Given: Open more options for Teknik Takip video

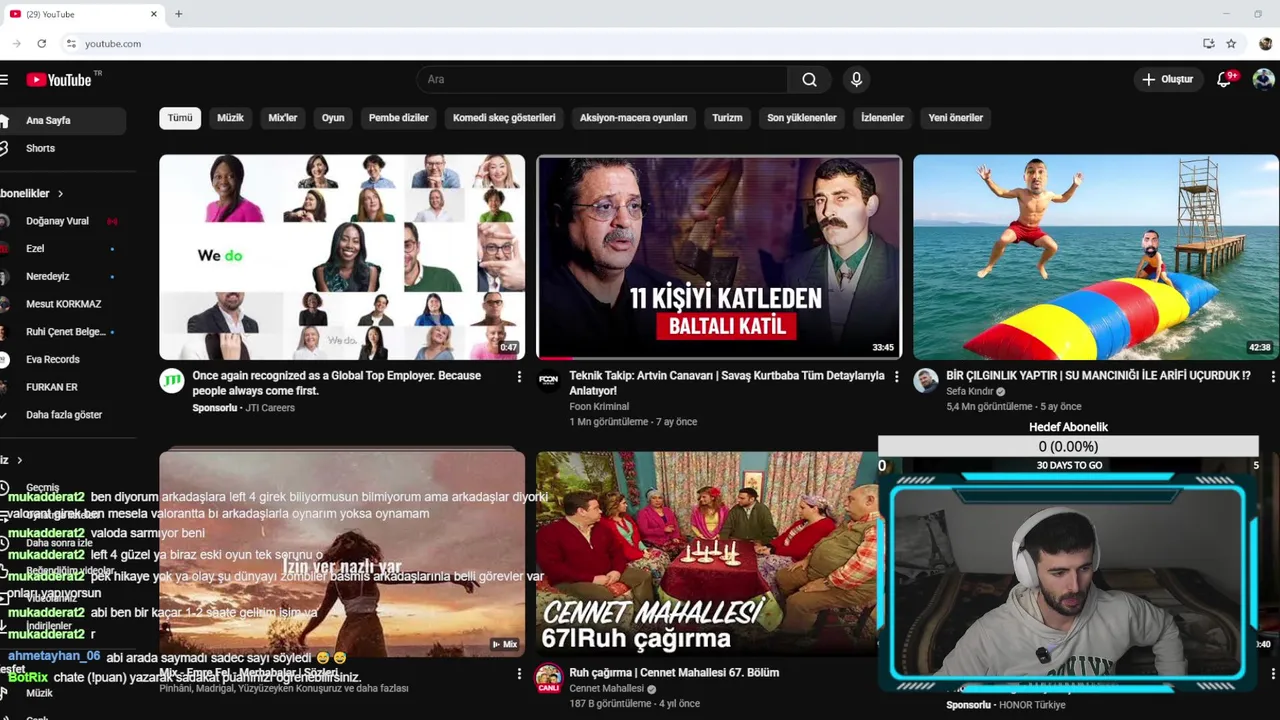Looking at the screenshot, I should tap(896, 377).
